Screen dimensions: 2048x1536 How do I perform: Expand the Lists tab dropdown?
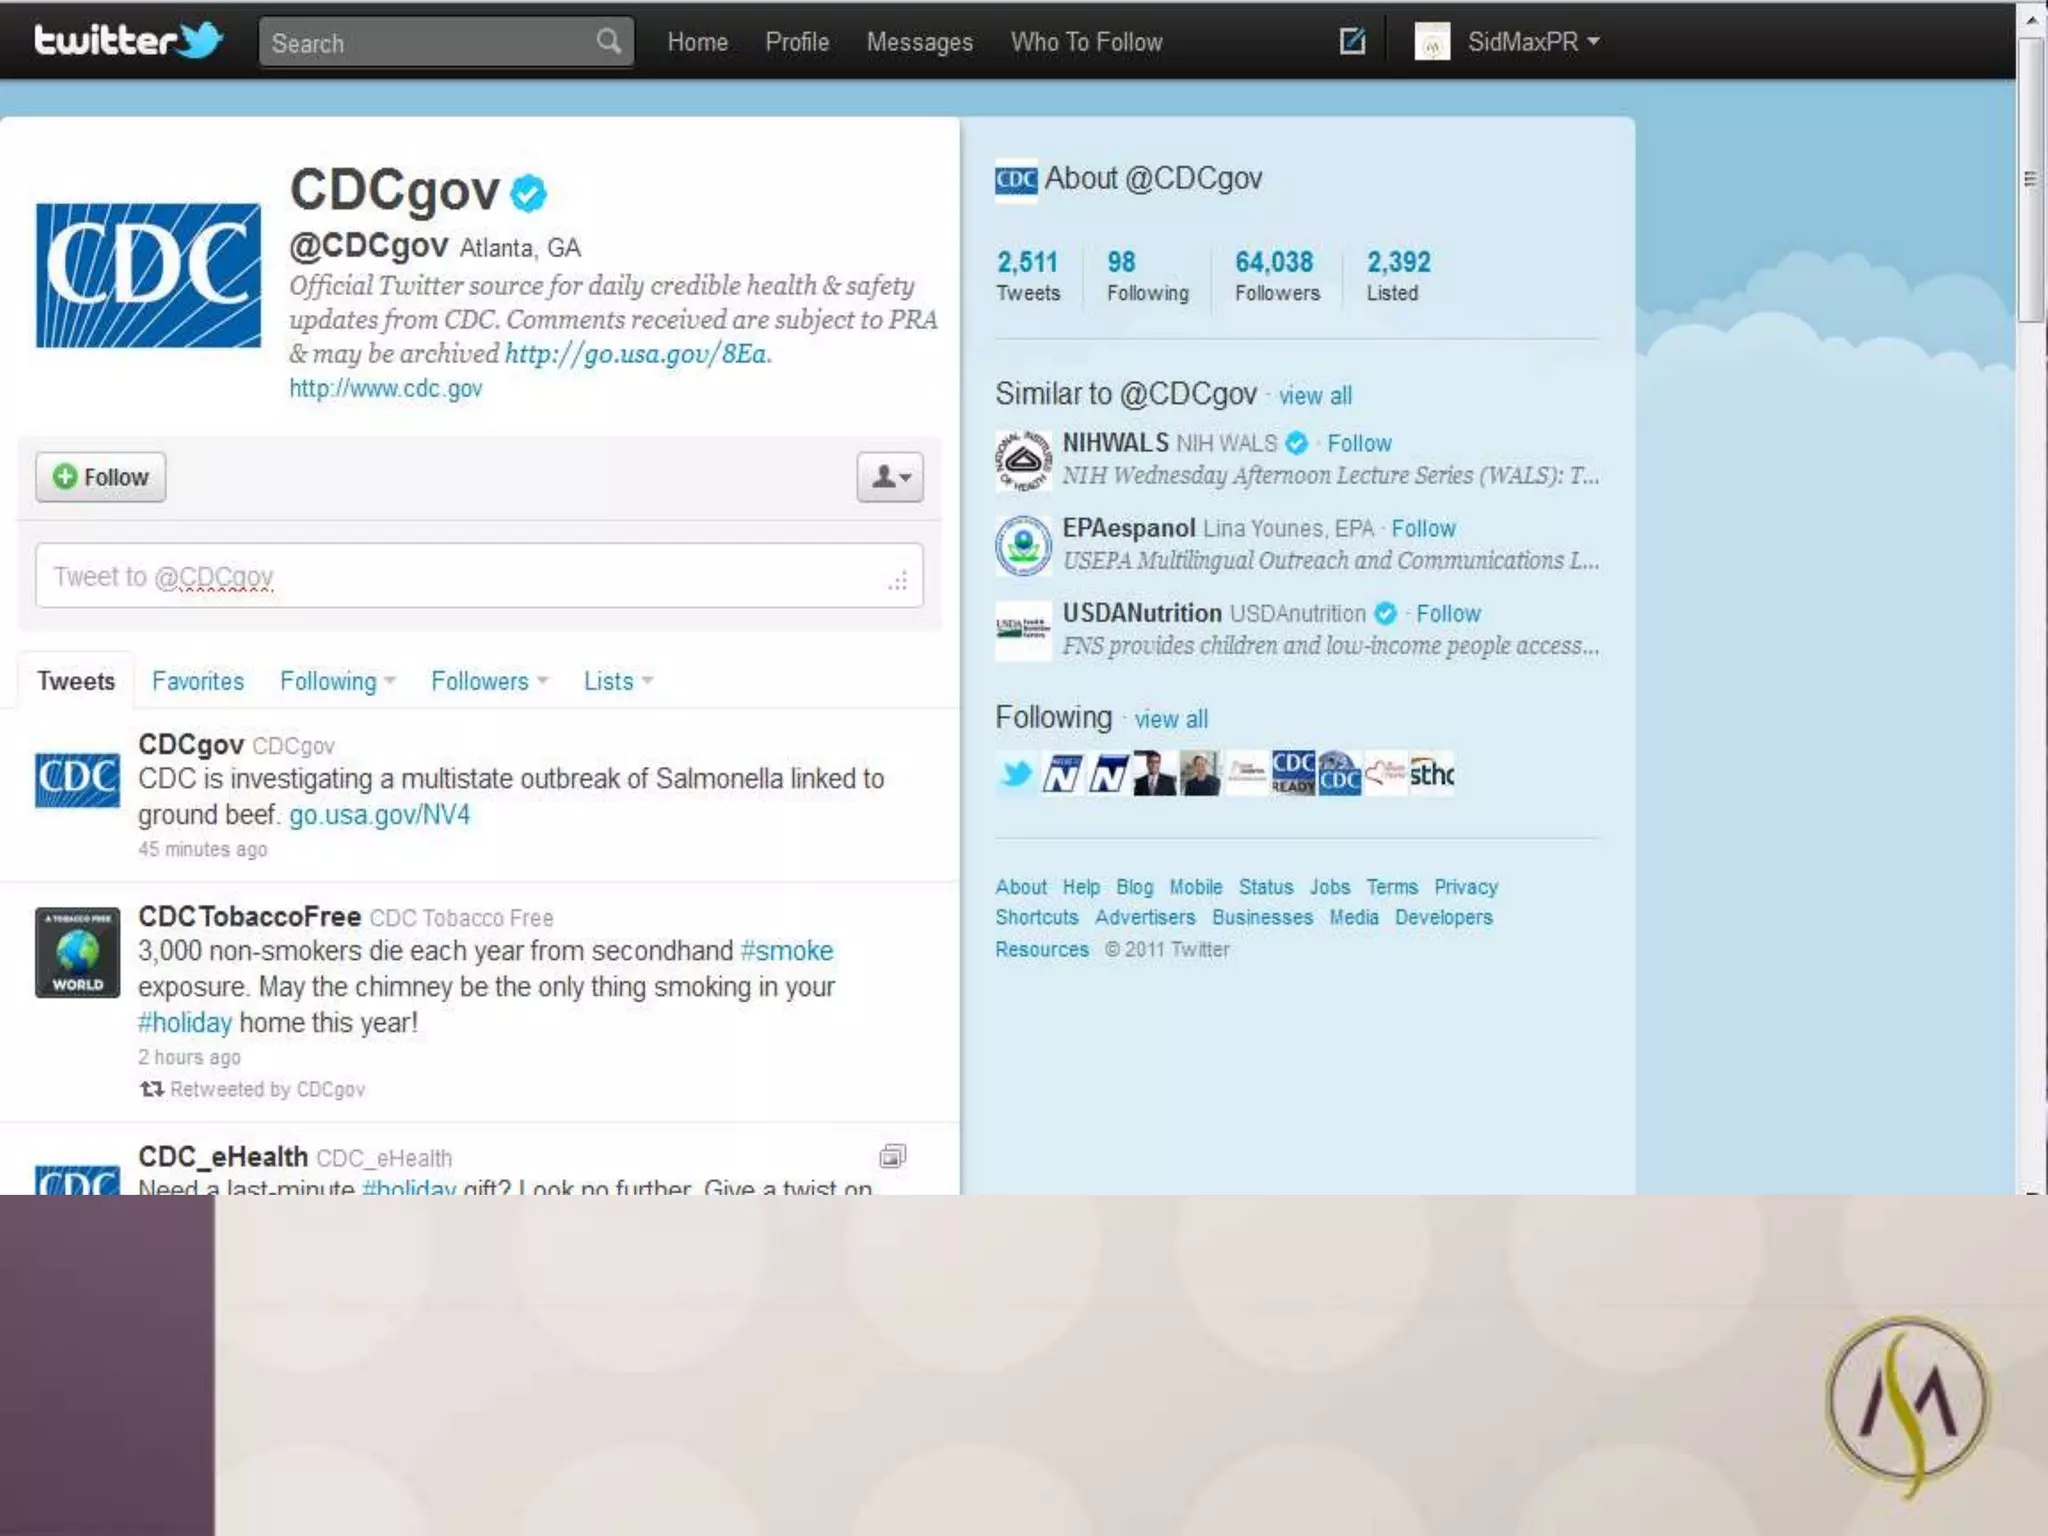pyautogui.click(x=647, y=681)
